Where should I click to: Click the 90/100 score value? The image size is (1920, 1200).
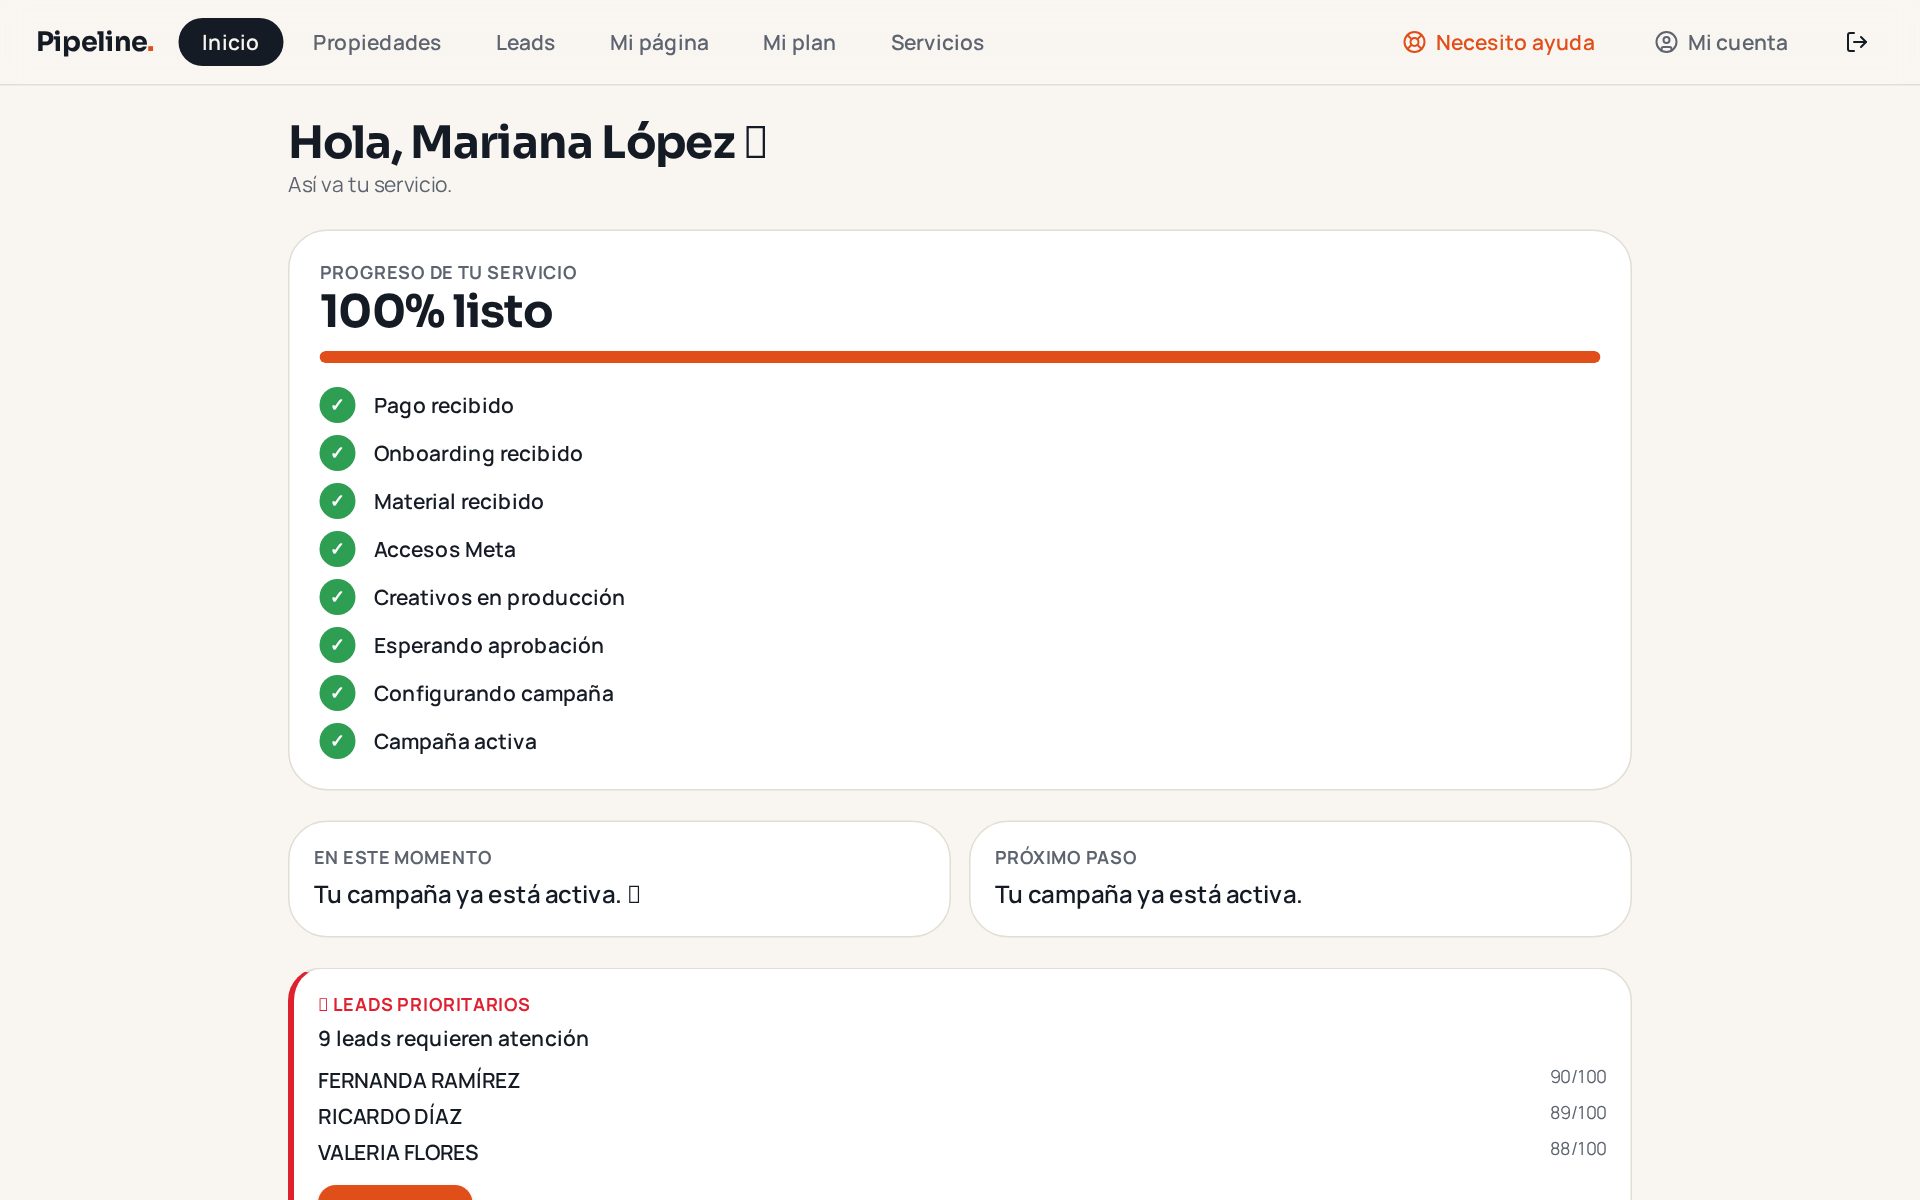tap(1578, 1077)
